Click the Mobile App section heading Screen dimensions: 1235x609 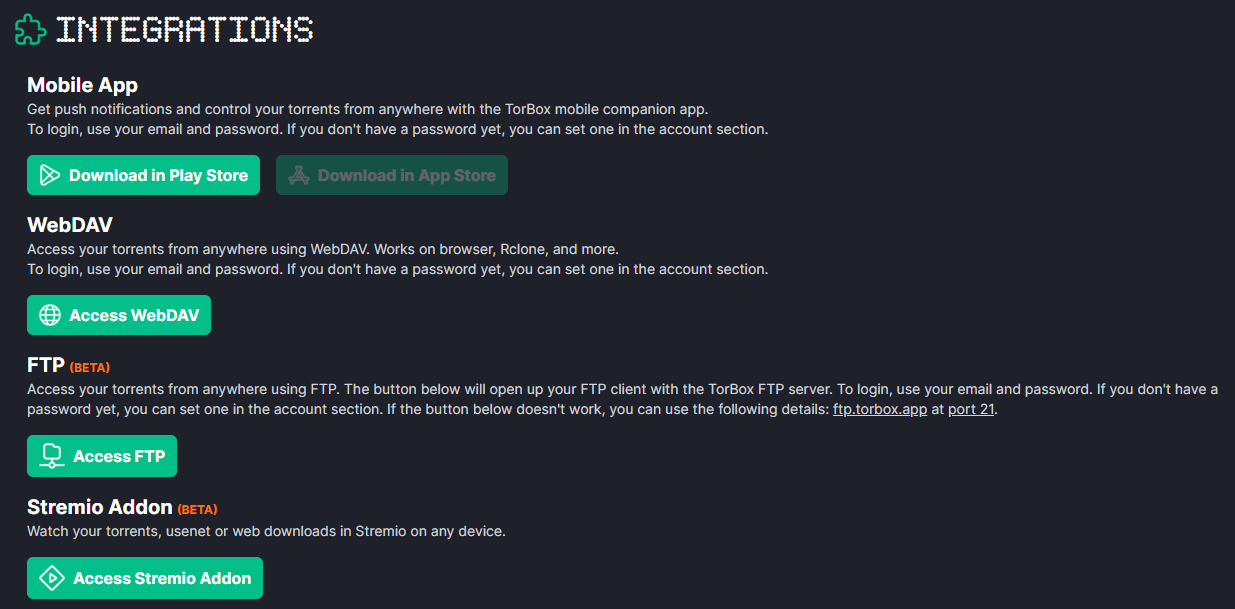pyautogui.click(x=82, y=85)
